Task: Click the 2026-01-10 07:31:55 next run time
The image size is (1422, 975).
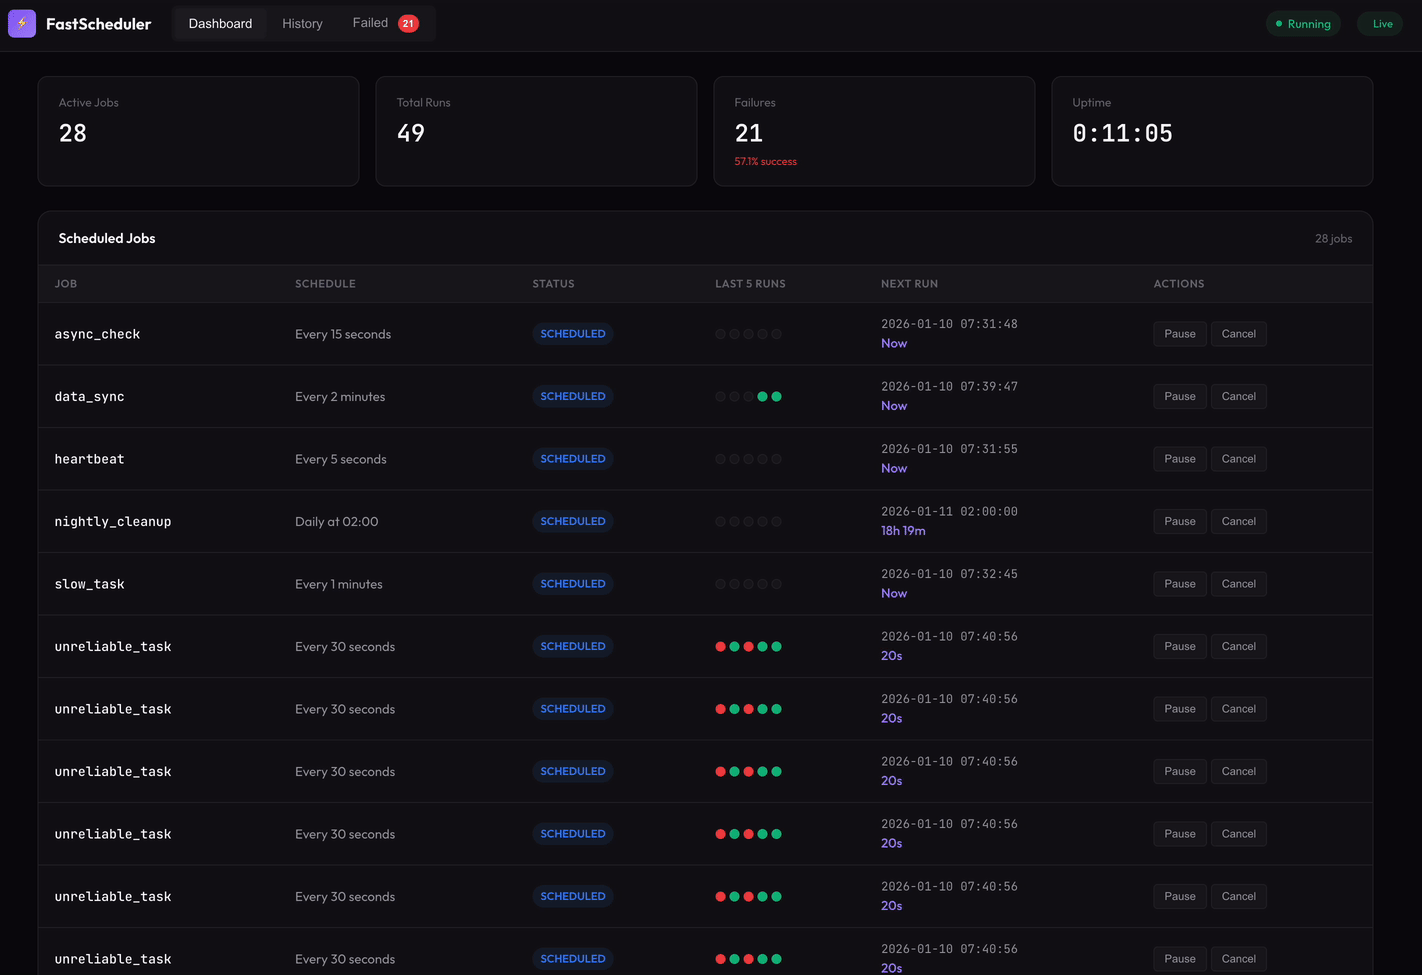Action: pos(949,449)
